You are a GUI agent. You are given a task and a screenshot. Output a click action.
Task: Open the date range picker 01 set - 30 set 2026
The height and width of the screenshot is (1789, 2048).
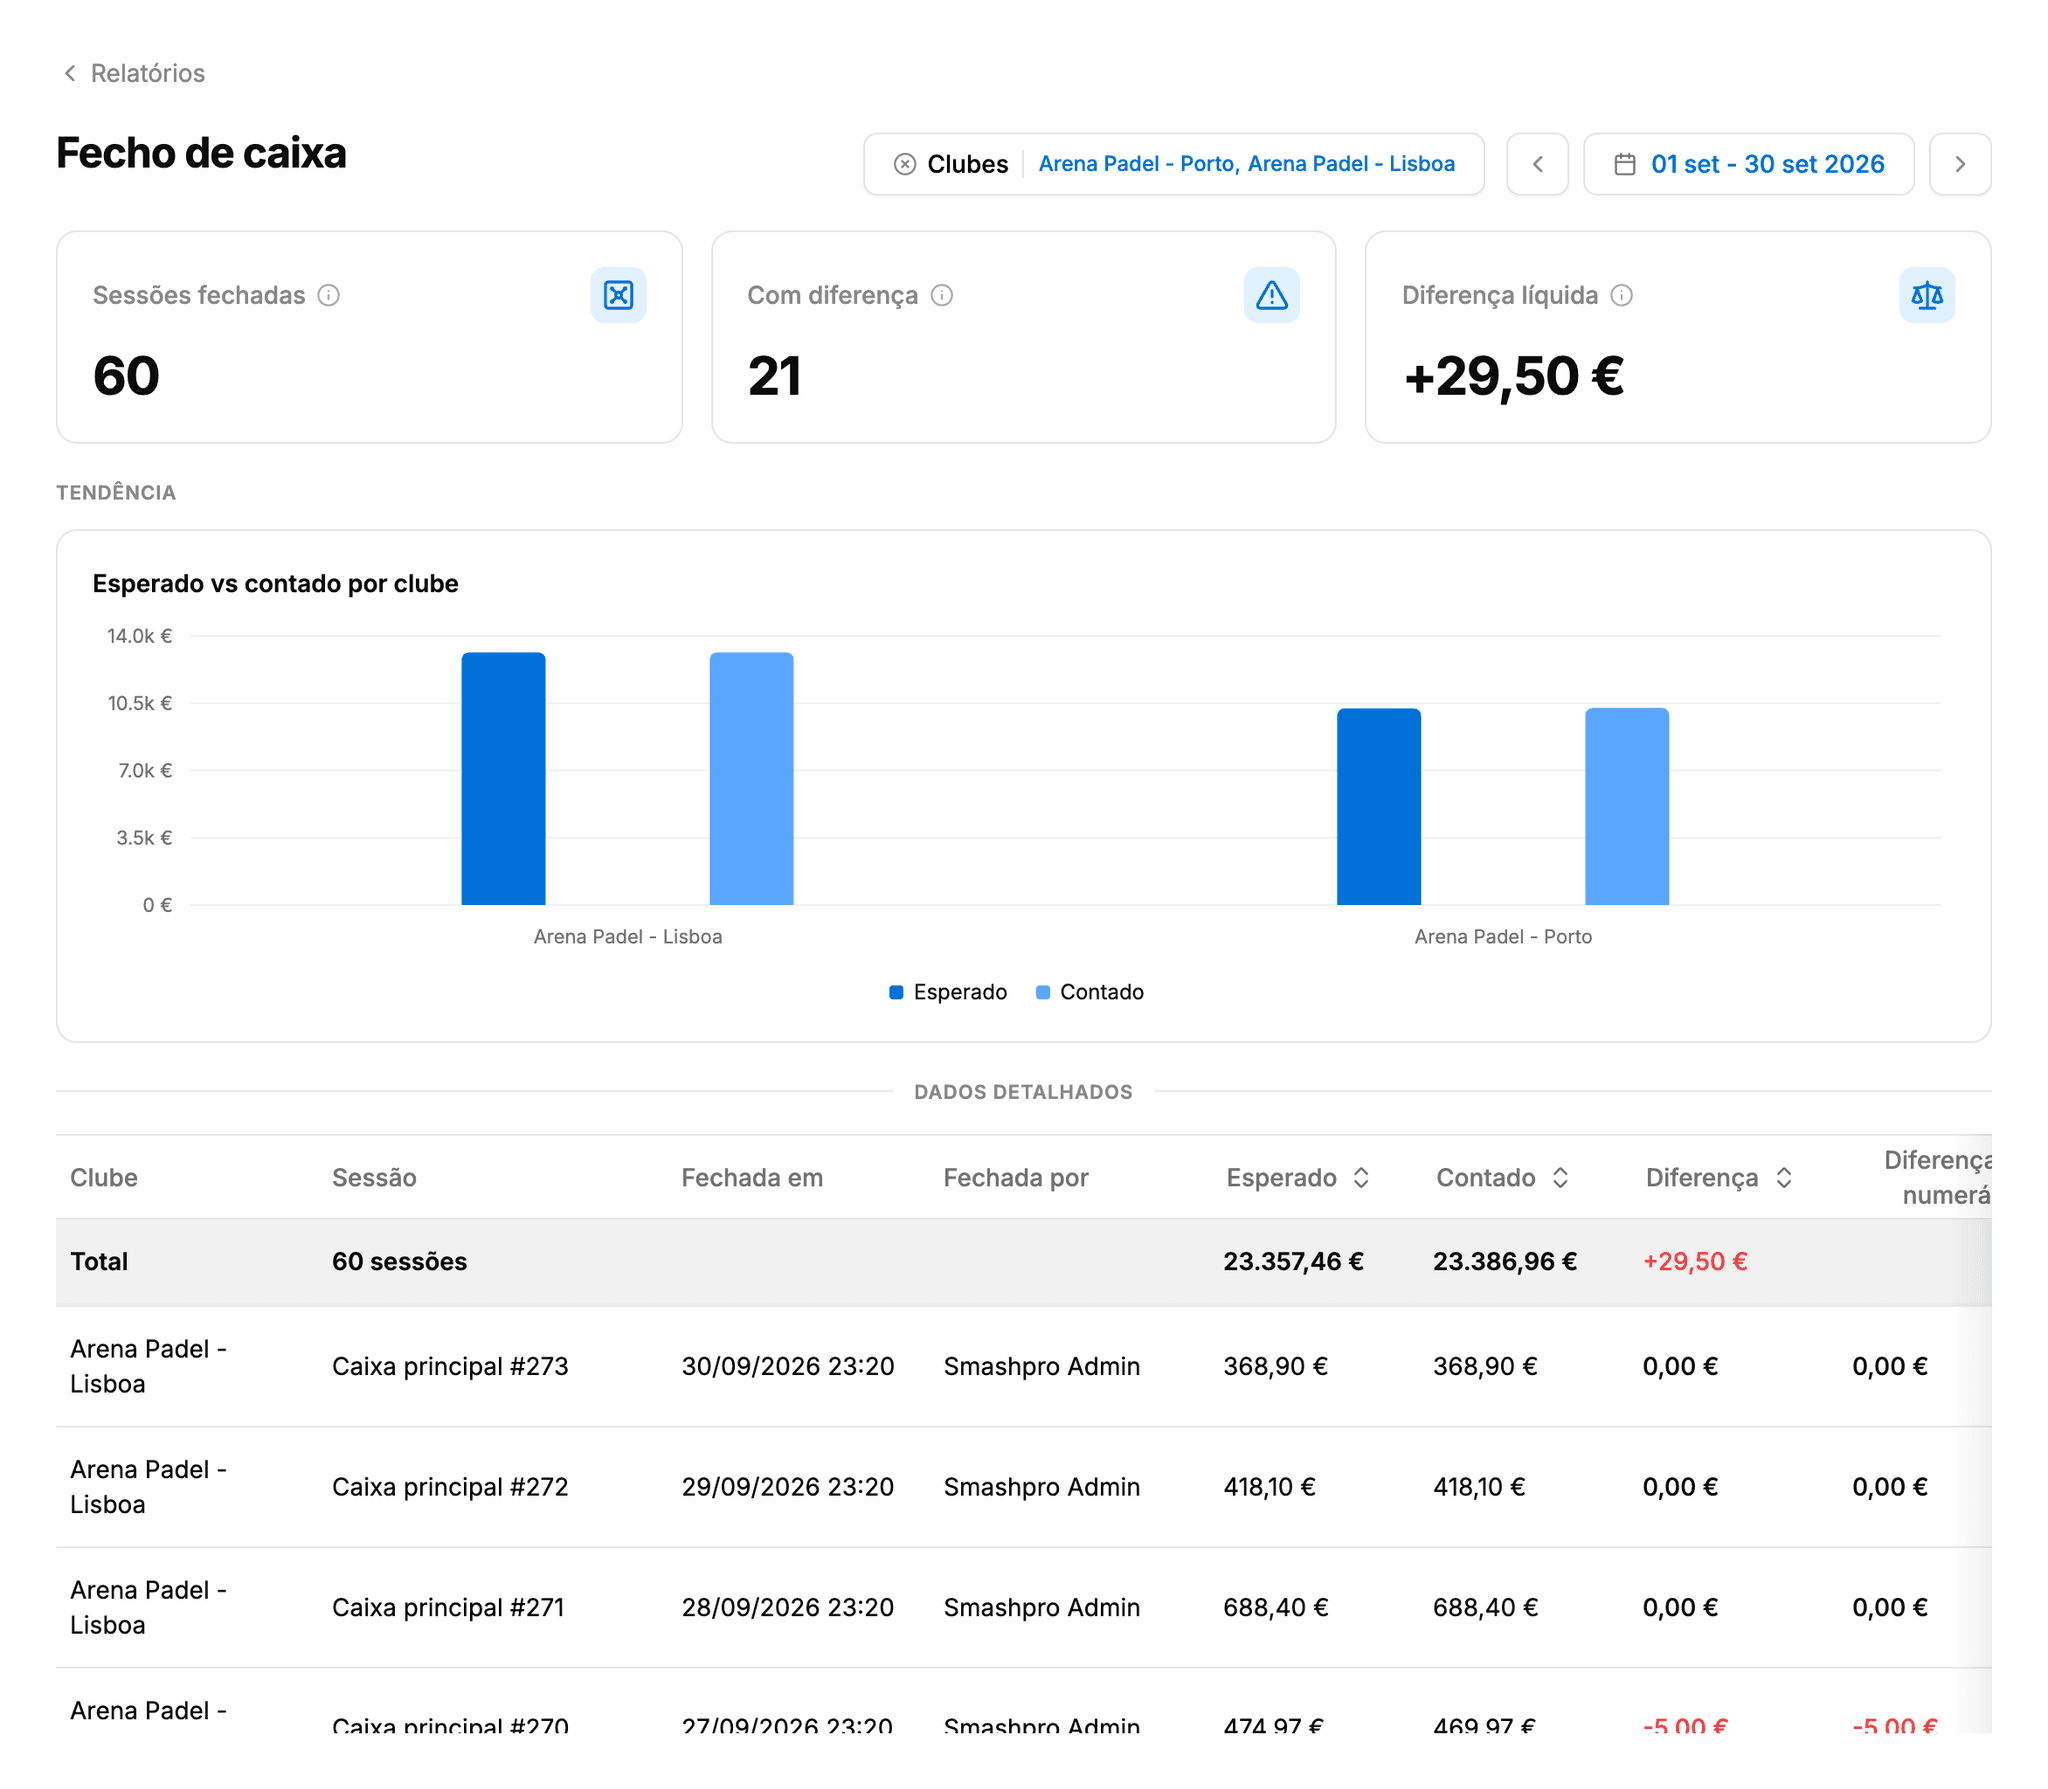click(1748, 164)
